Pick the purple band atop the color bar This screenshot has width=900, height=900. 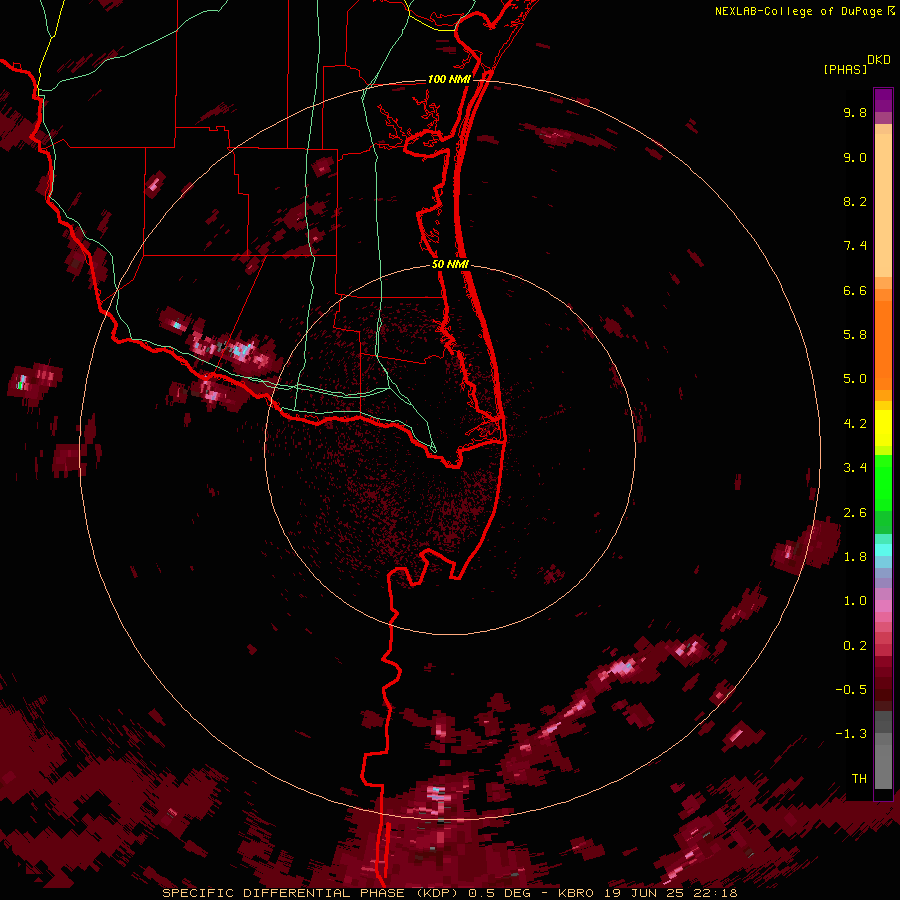(x=883, y=100)
